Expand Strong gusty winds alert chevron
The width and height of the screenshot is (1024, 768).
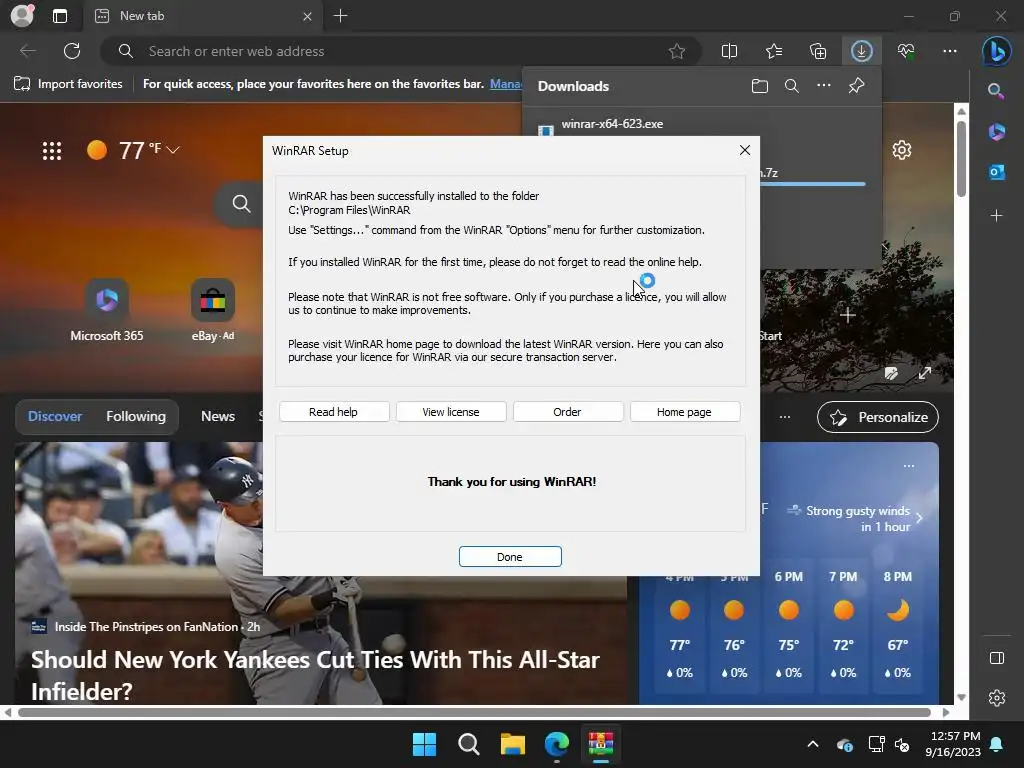pos(920,518)
